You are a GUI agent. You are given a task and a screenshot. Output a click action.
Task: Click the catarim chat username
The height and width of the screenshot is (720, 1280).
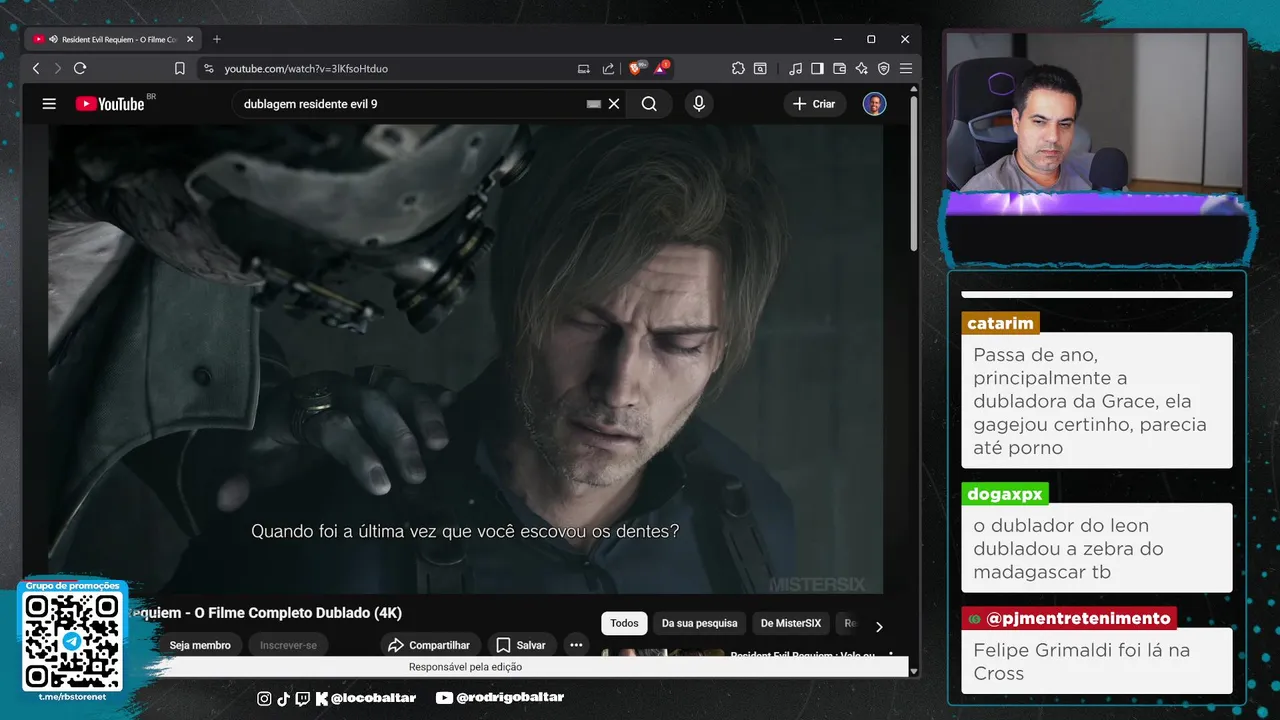[1000, 324]
